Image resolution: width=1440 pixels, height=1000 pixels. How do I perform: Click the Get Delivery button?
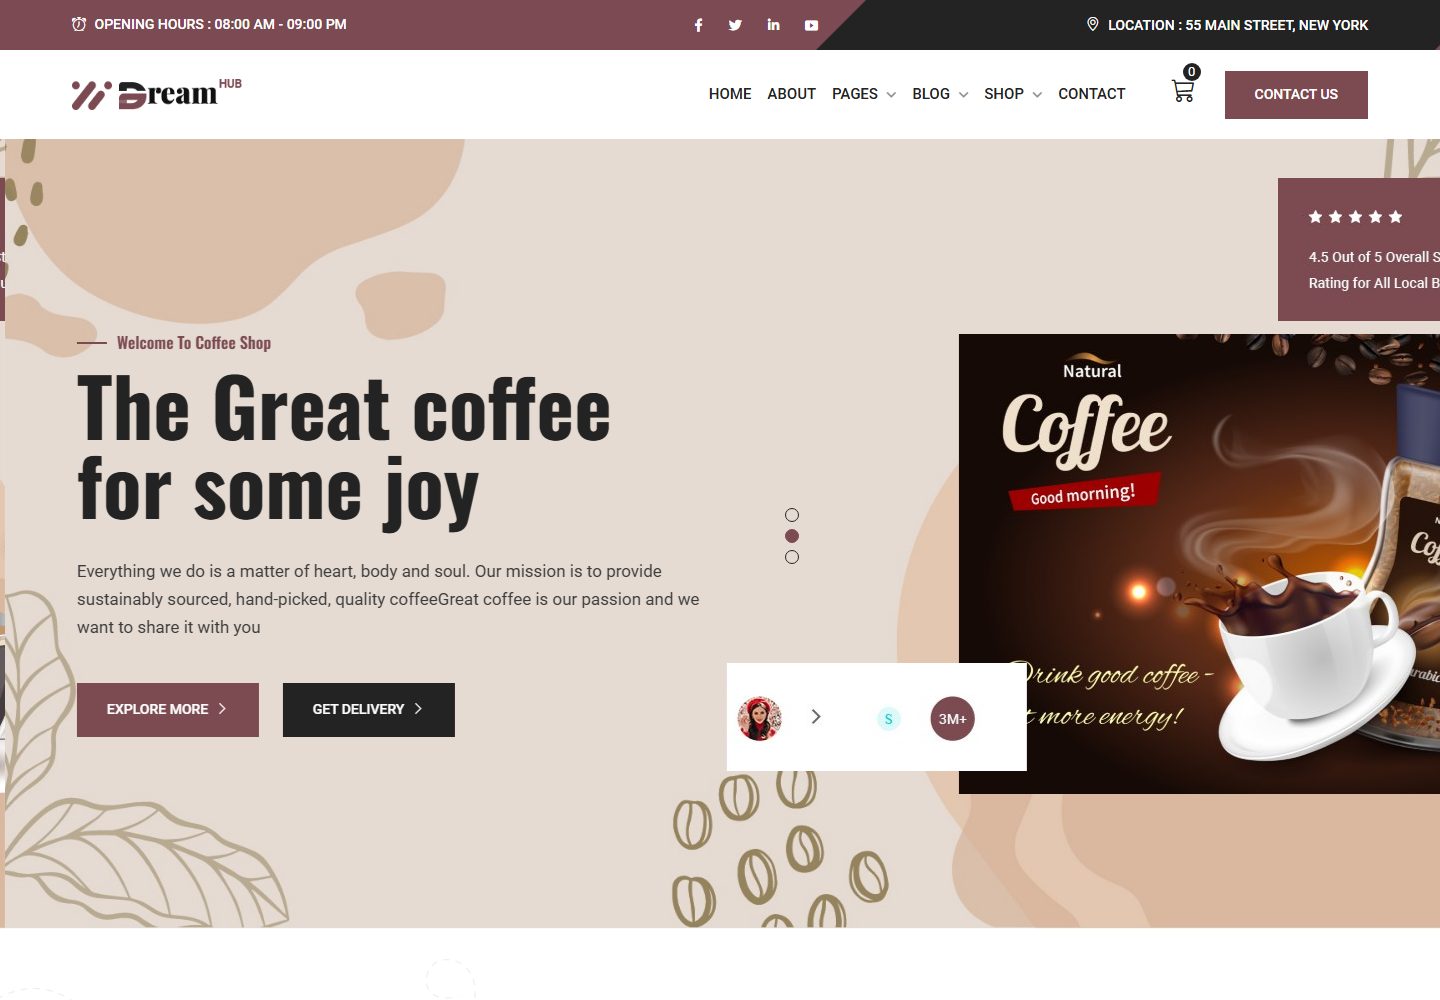(369, 710)
